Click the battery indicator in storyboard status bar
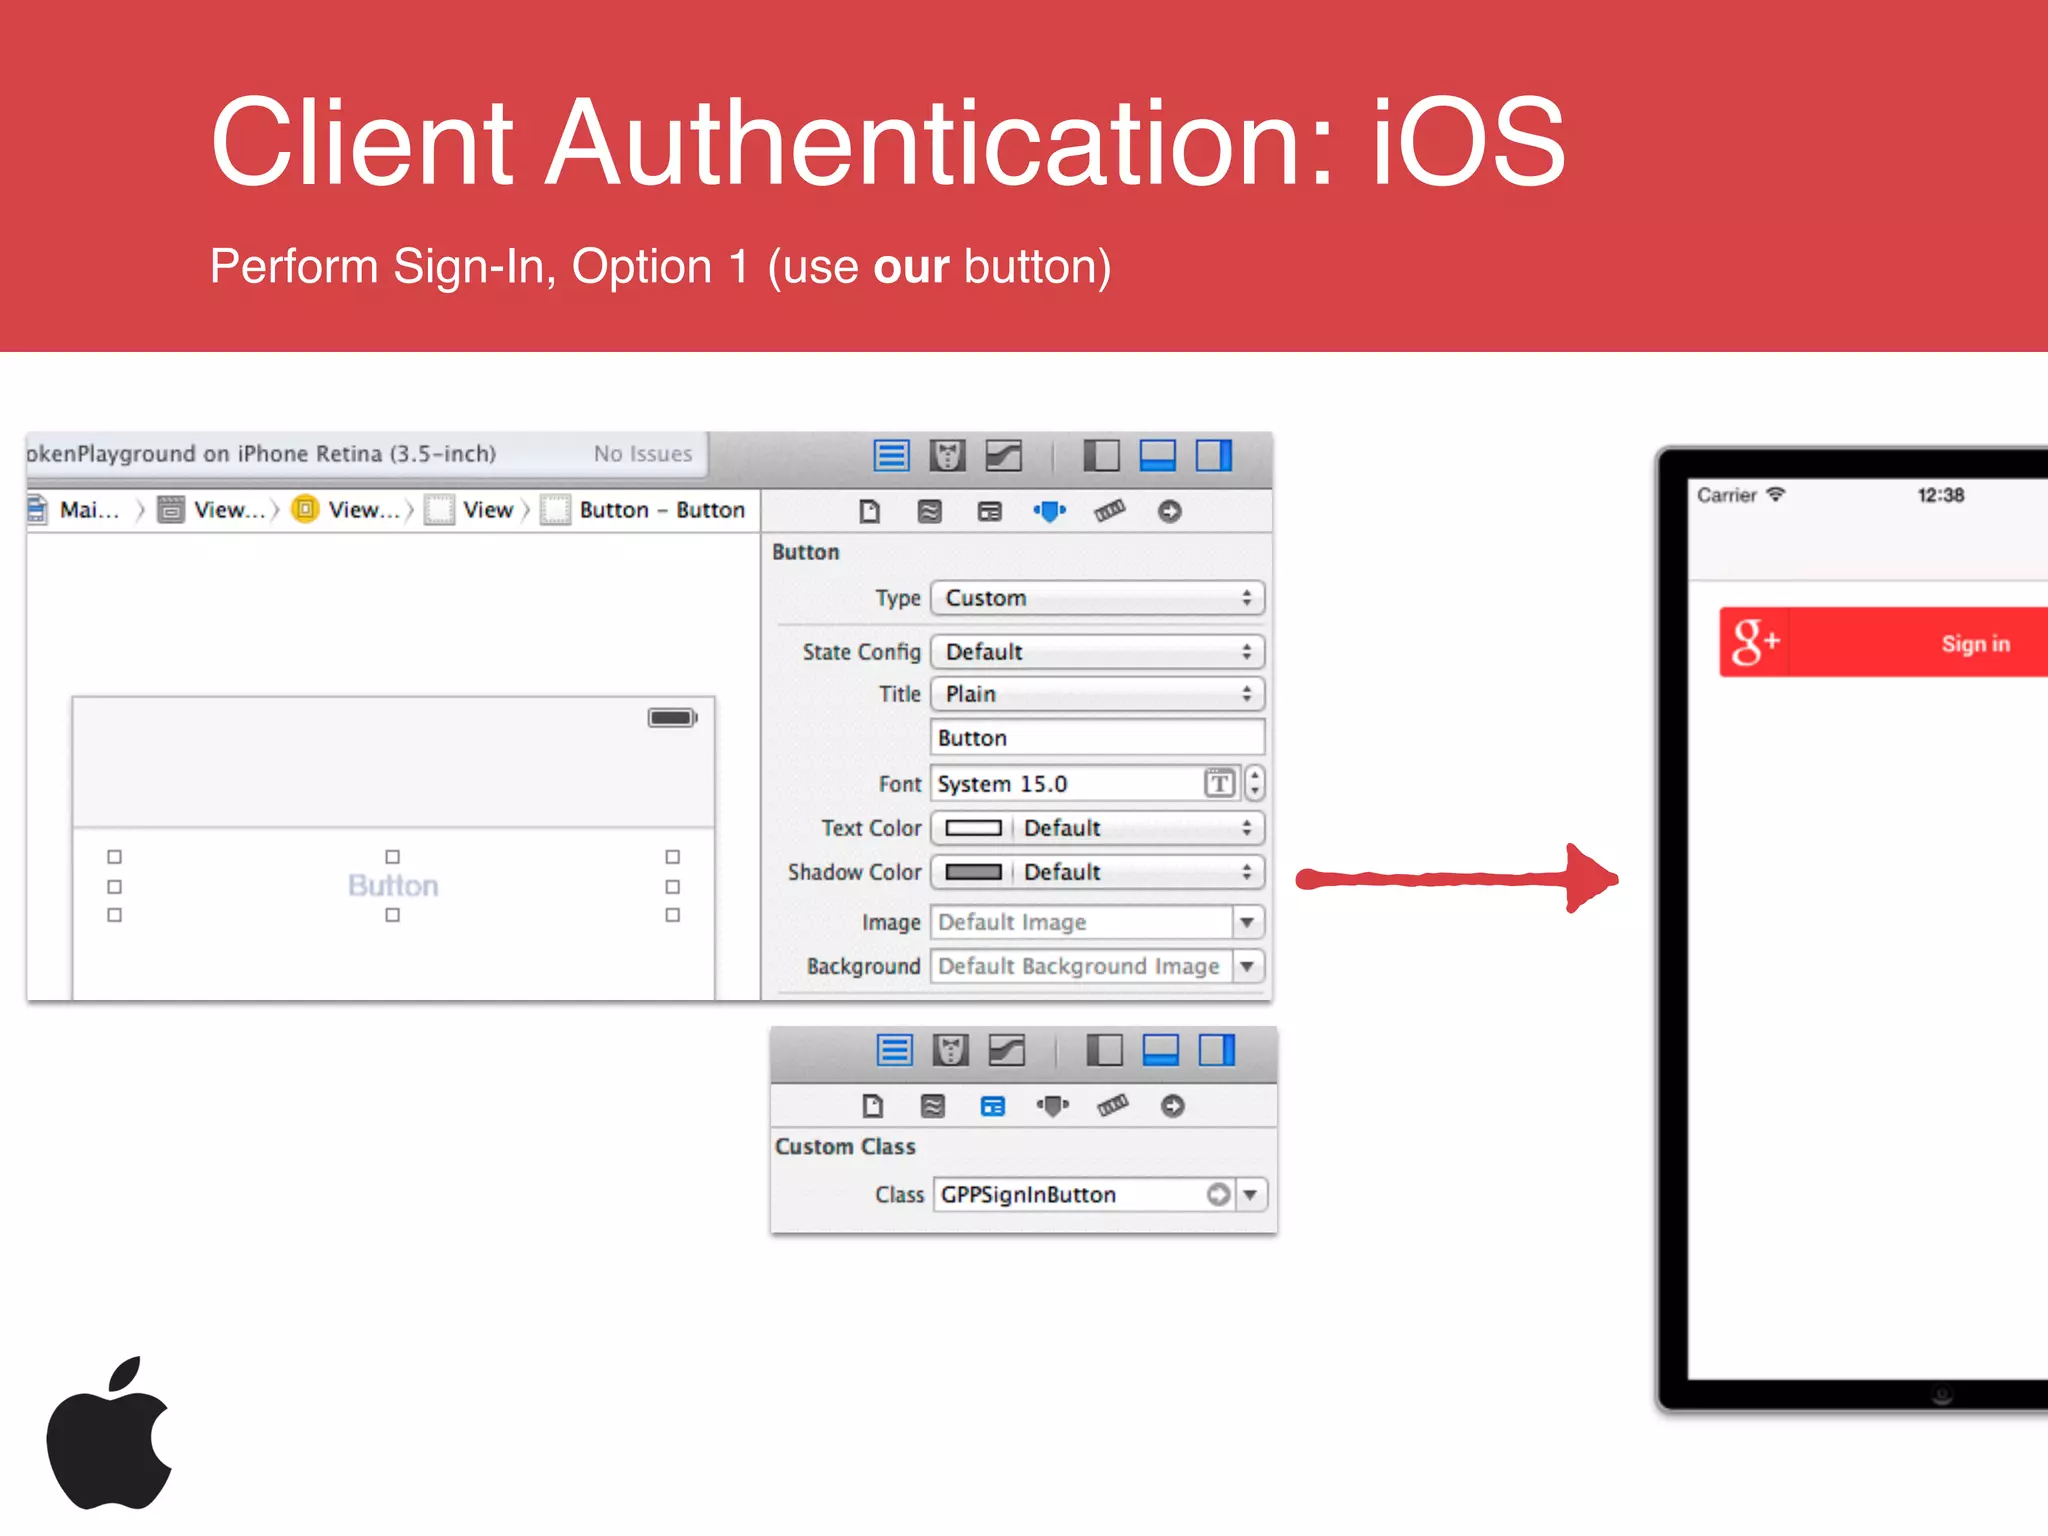The image size is (2048, 1536). 672,718
